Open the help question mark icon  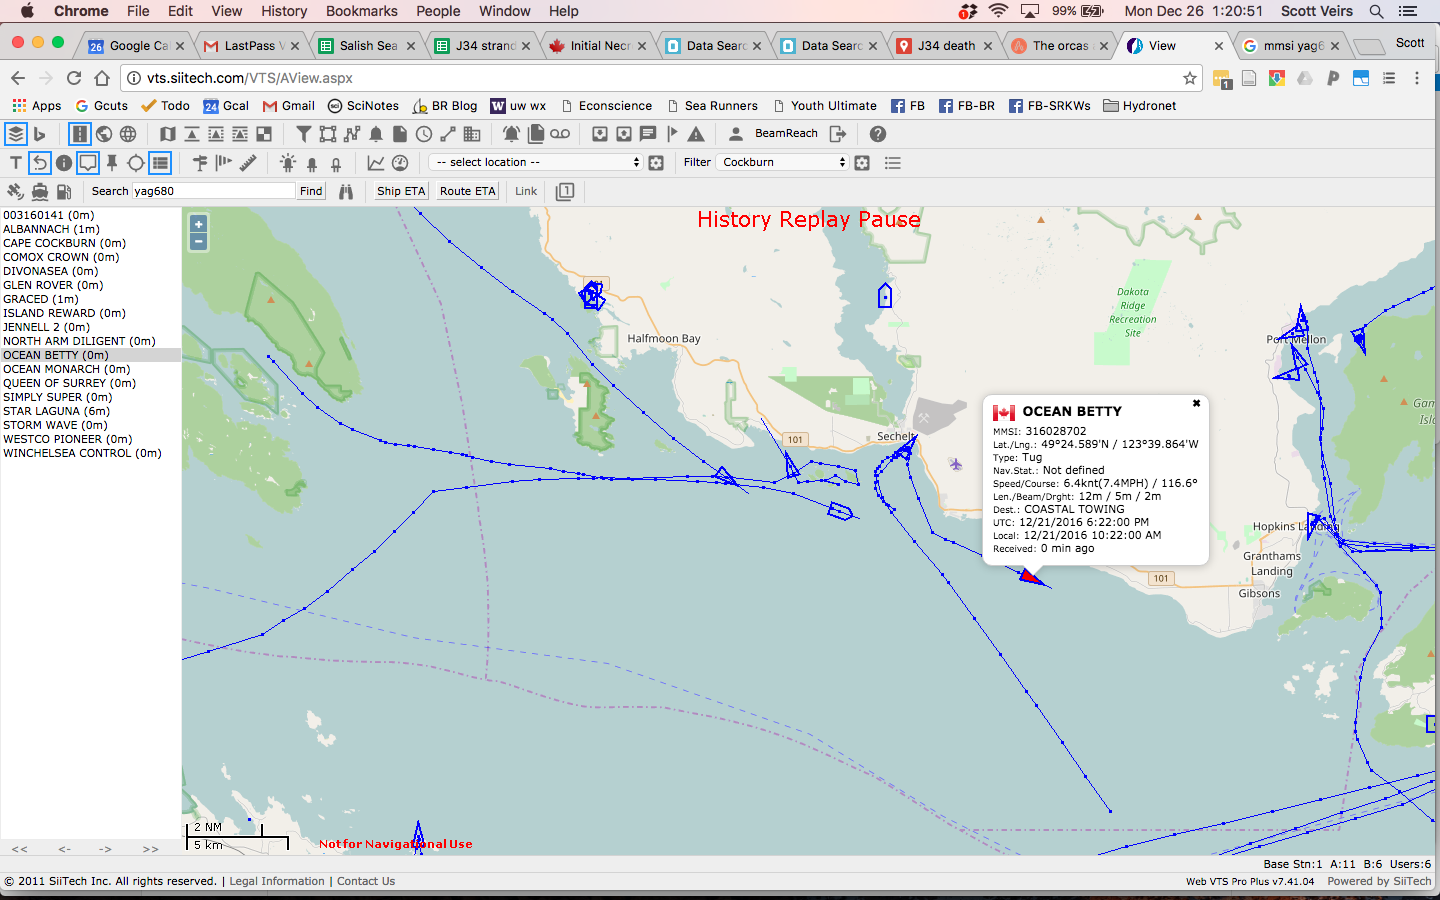878,134
